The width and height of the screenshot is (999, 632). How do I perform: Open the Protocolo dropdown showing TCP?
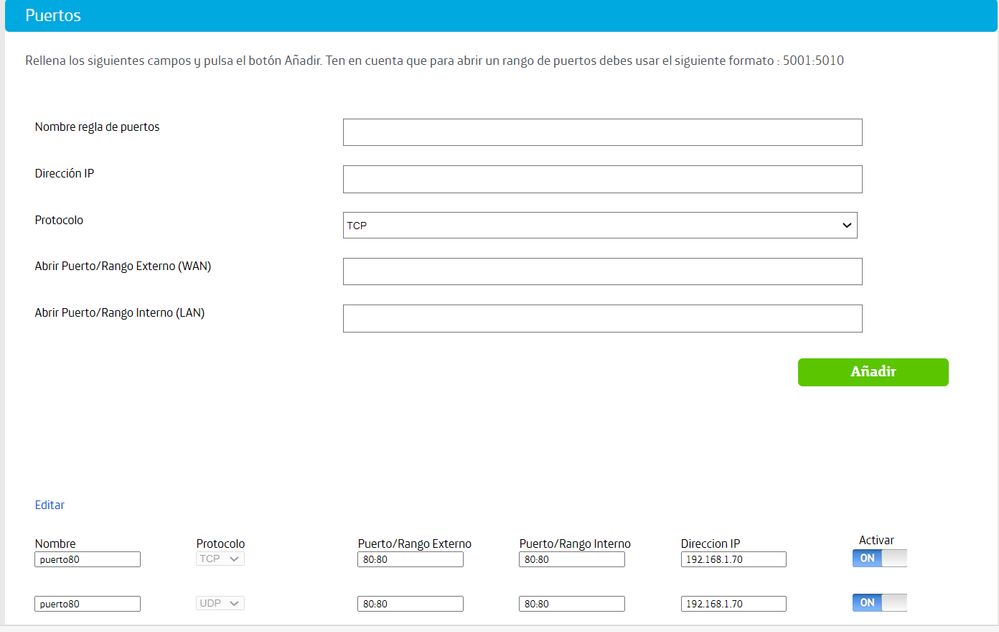[x=600, y=226]
